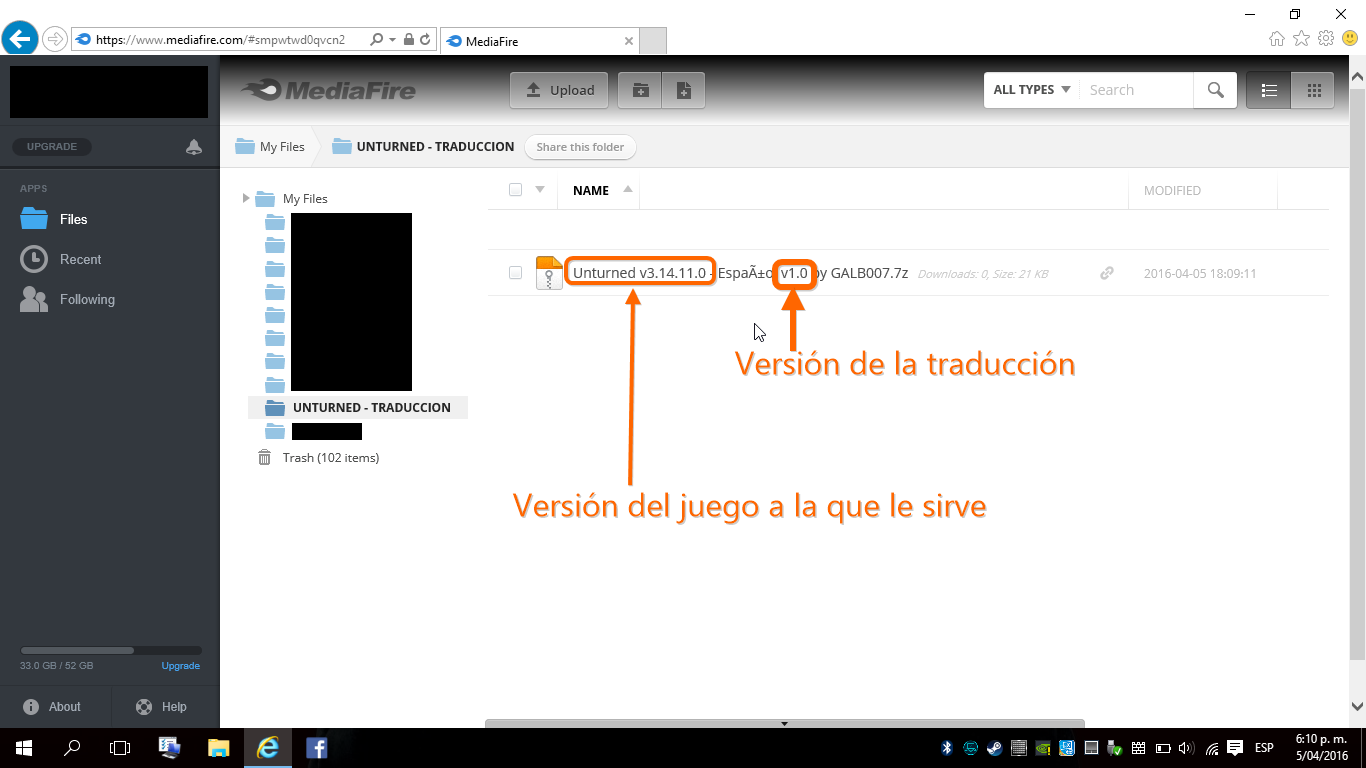Refresh the page with the reload icon

click(425, 40)
